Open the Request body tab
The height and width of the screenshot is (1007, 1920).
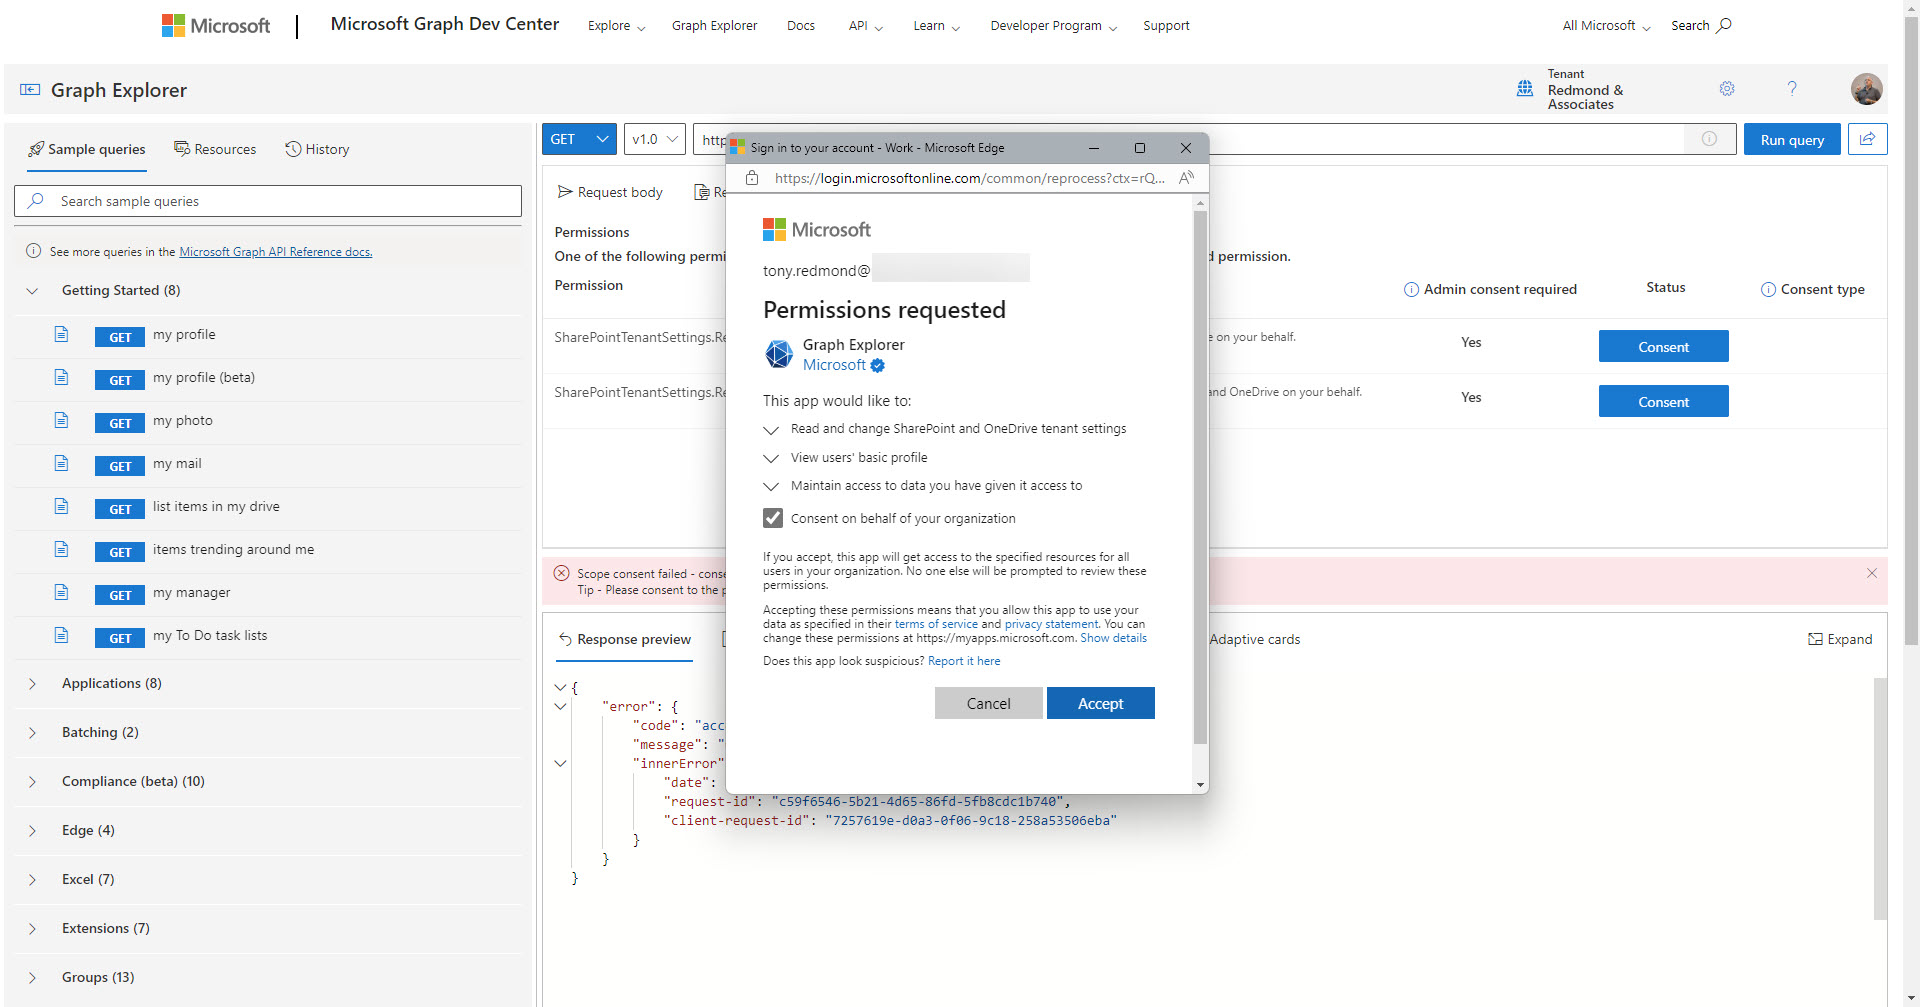coord(610,192)
